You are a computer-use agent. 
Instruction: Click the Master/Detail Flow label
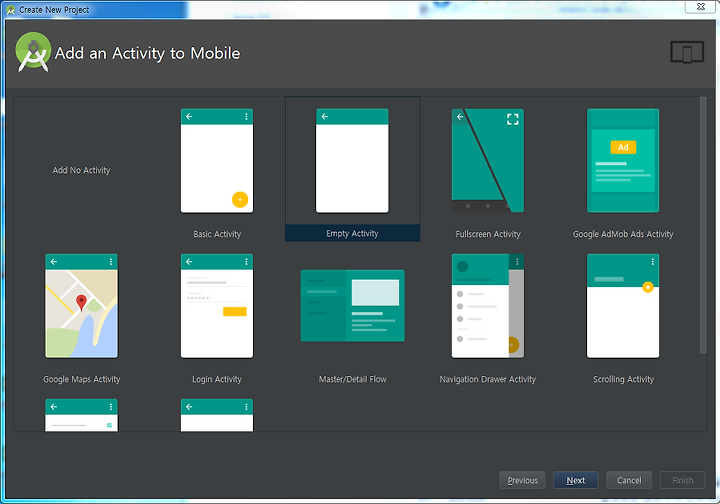coord(352,379)
